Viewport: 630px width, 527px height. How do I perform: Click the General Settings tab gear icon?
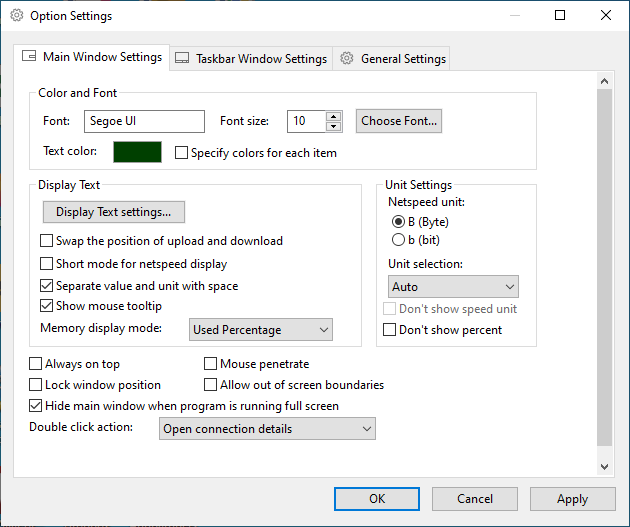(347, 59)
